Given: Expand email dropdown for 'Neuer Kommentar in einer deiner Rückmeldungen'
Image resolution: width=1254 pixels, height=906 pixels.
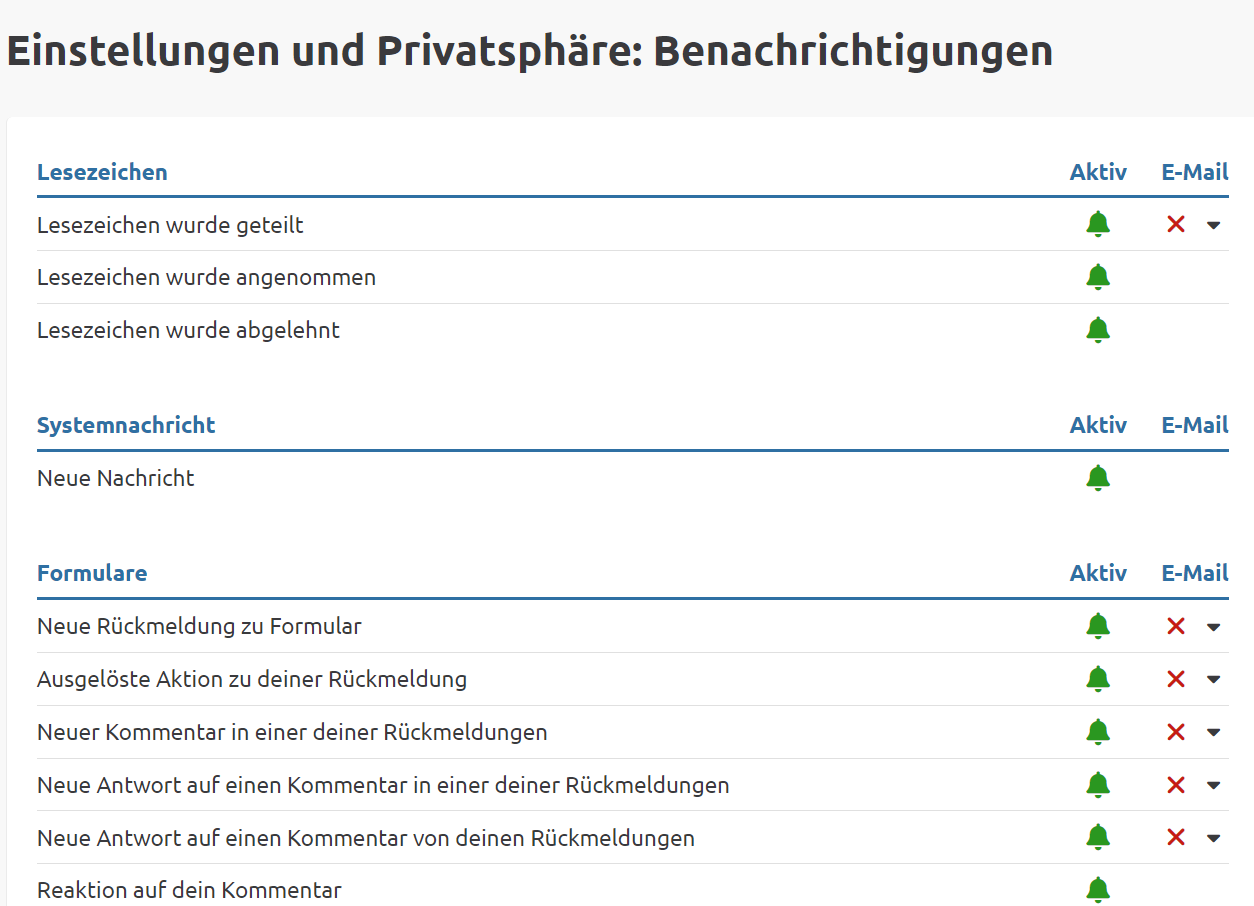Looking at the screenshot, I should pos(1214,733).
